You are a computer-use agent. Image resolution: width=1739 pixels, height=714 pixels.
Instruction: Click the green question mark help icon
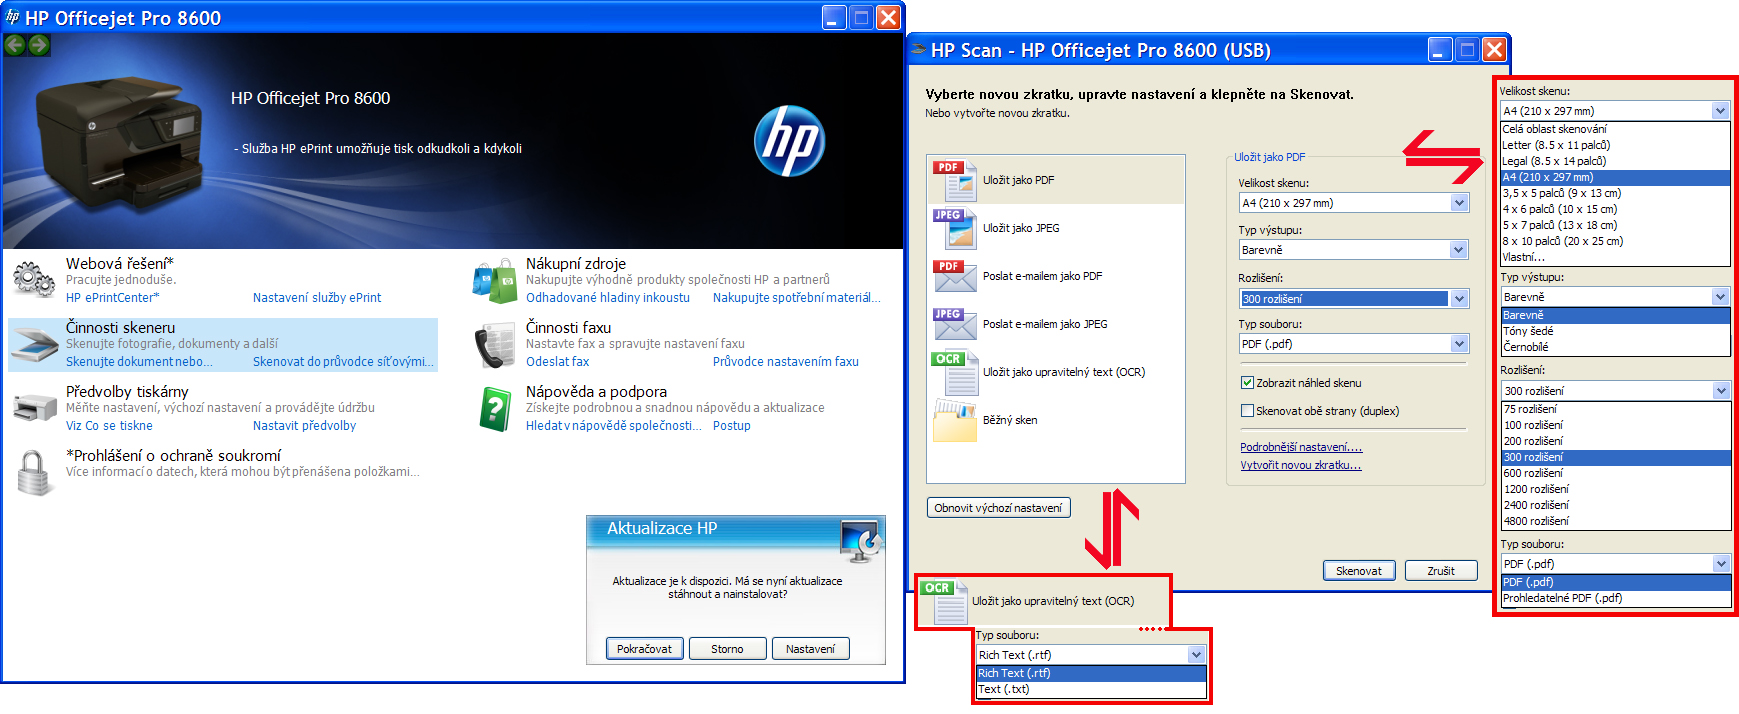click(x=495, y=409)
